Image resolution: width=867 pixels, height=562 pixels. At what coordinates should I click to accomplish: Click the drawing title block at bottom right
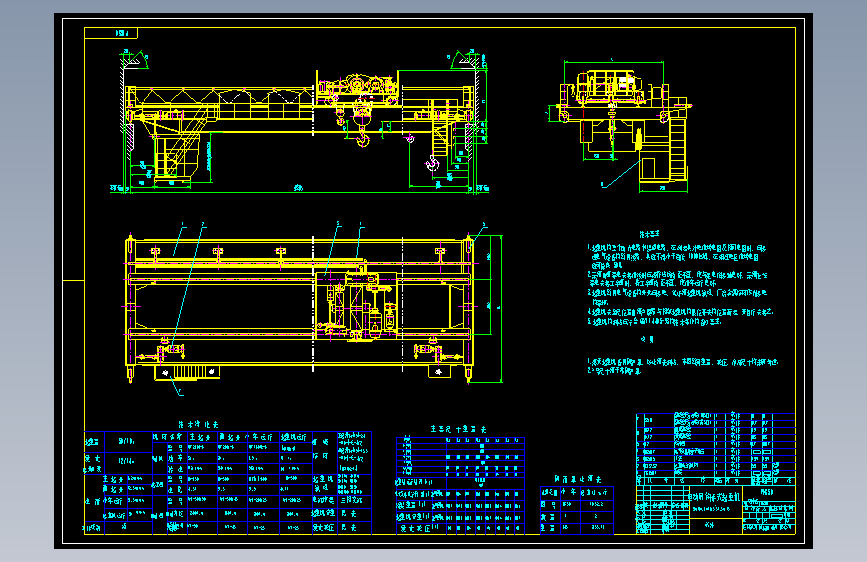(715, 509)
